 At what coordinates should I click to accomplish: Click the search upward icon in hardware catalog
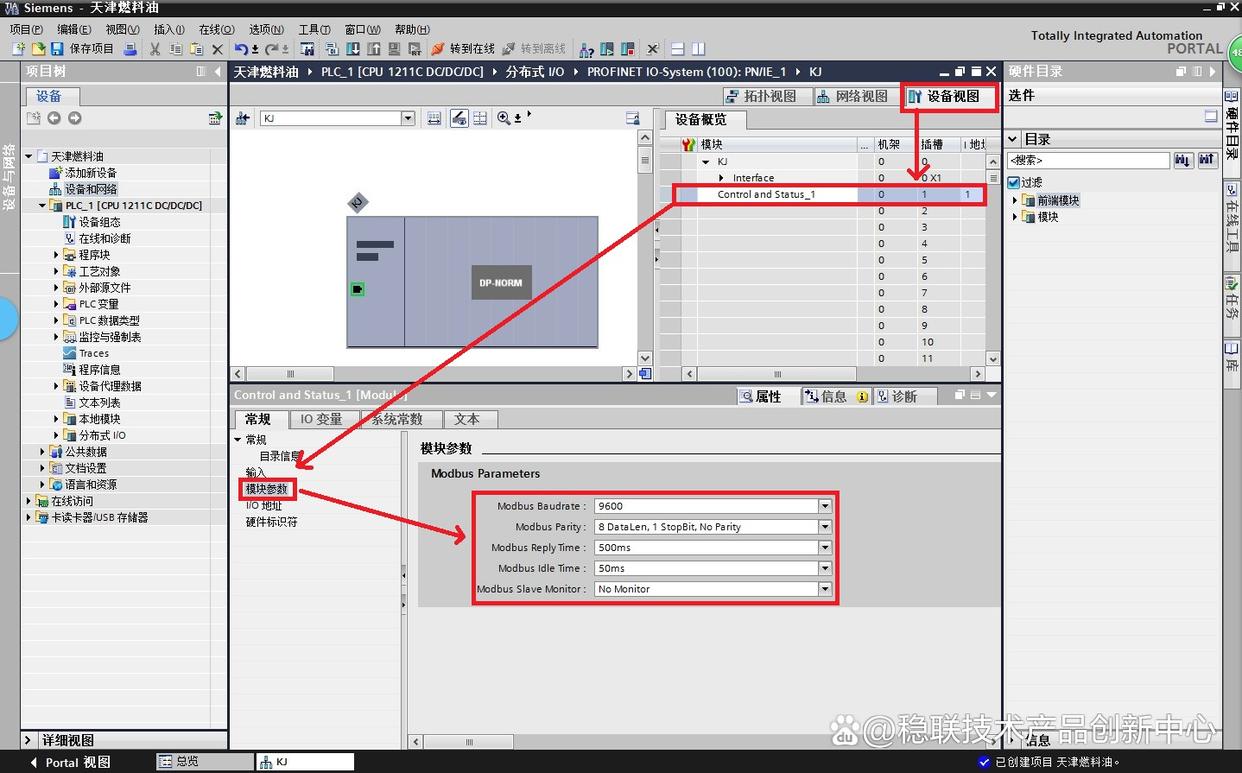click(1207, 160)
